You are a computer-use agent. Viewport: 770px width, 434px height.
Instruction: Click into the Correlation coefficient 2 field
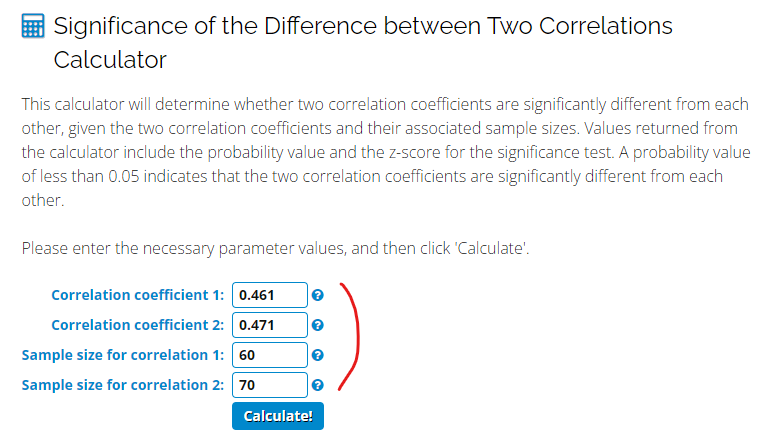[269, 325]
